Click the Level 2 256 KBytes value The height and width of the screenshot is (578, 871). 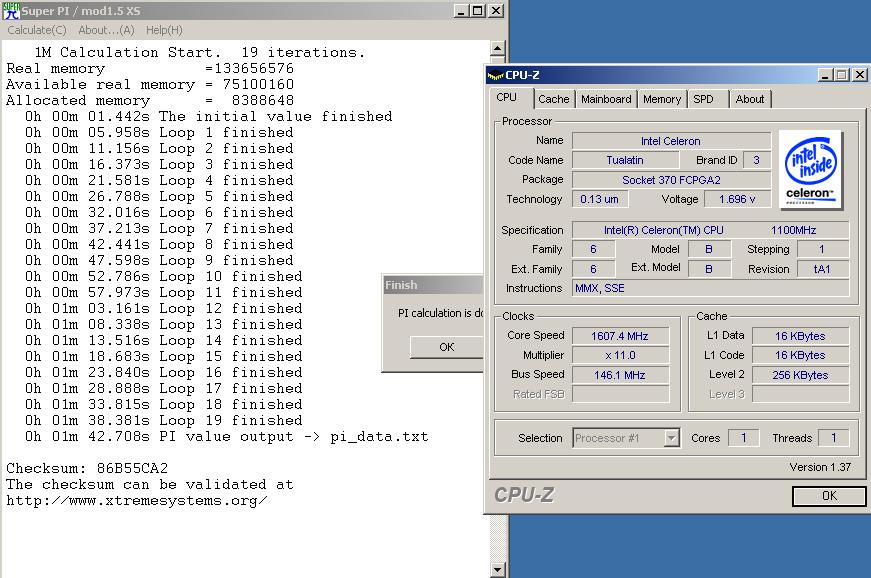pyautogui.click(x=800, y=375)
